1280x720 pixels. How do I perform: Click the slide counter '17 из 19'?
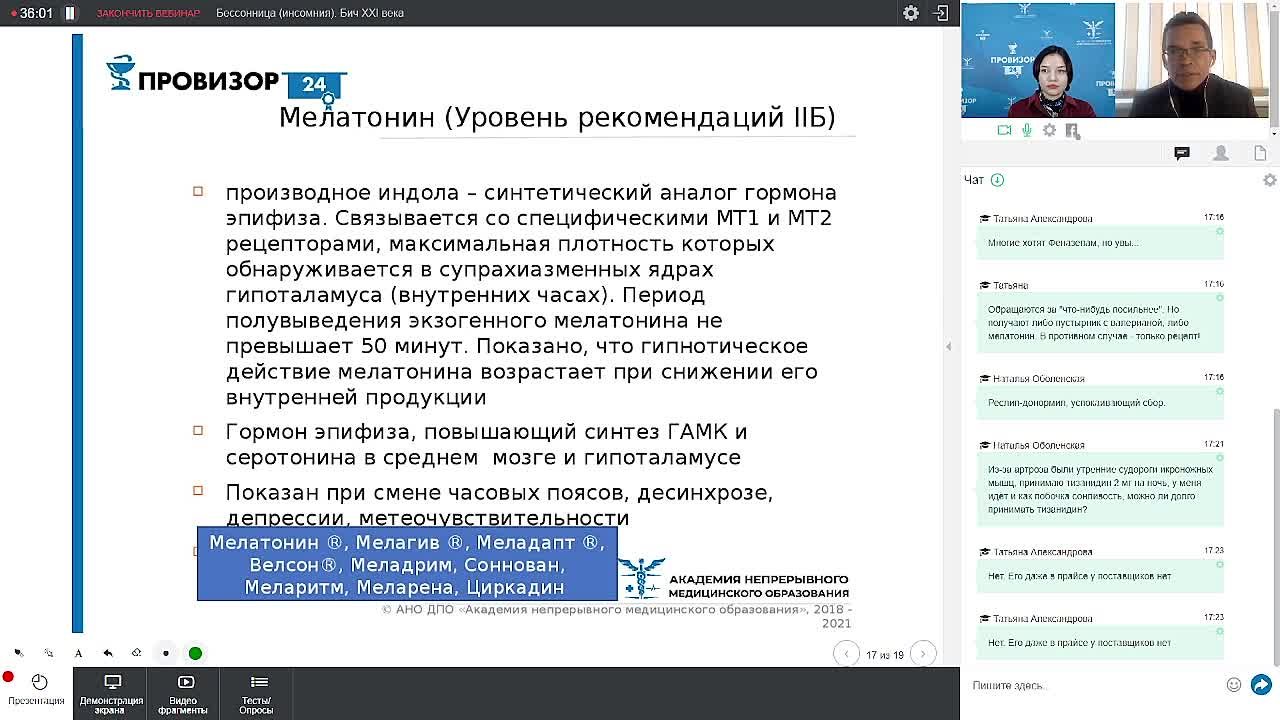tap(885, 655)
